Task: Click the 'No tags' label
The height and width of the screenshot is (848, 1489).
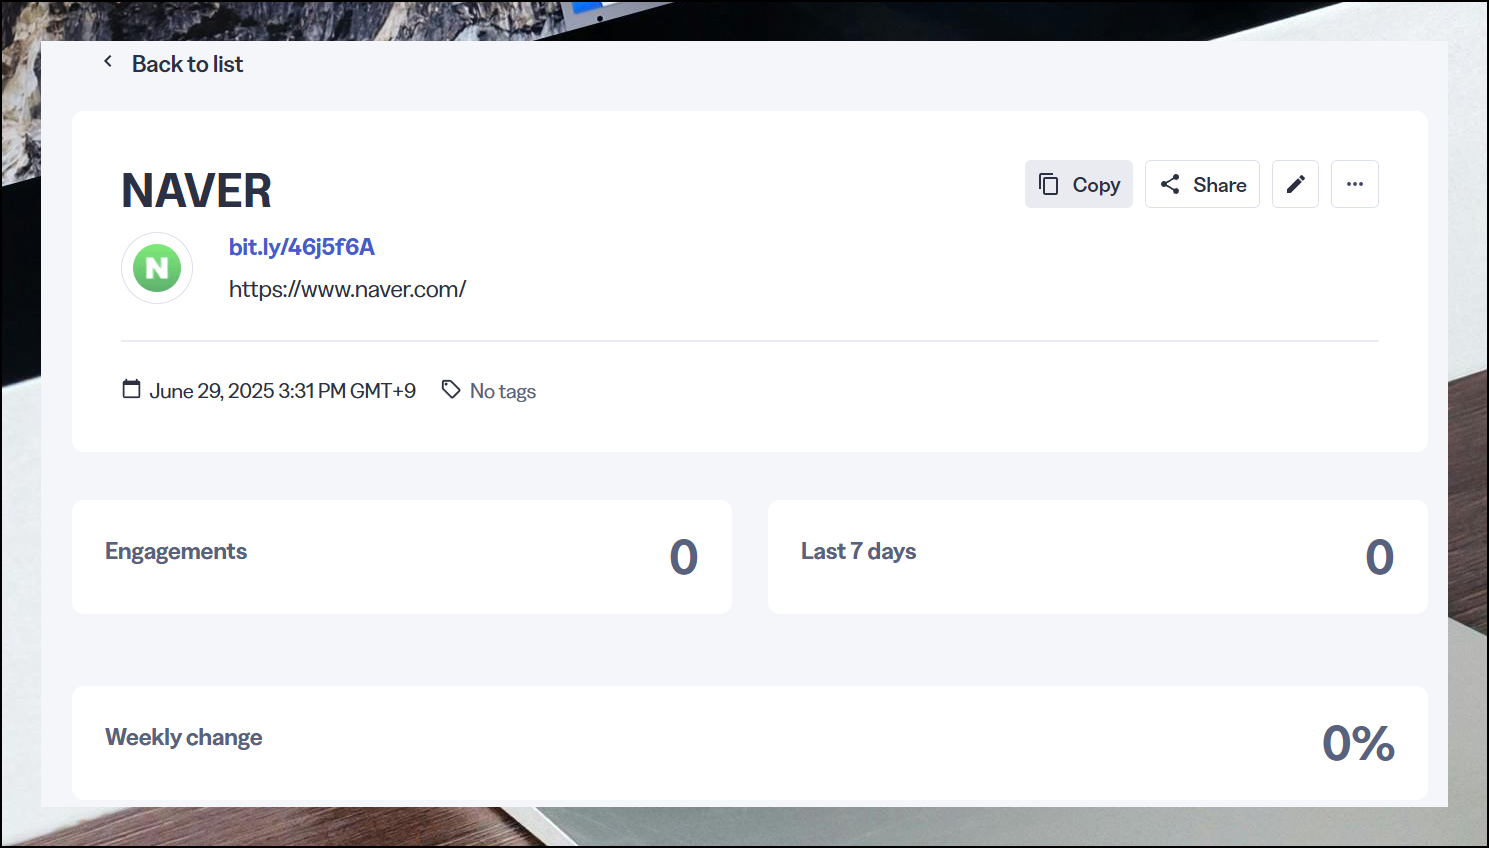Action: (503, 391)
